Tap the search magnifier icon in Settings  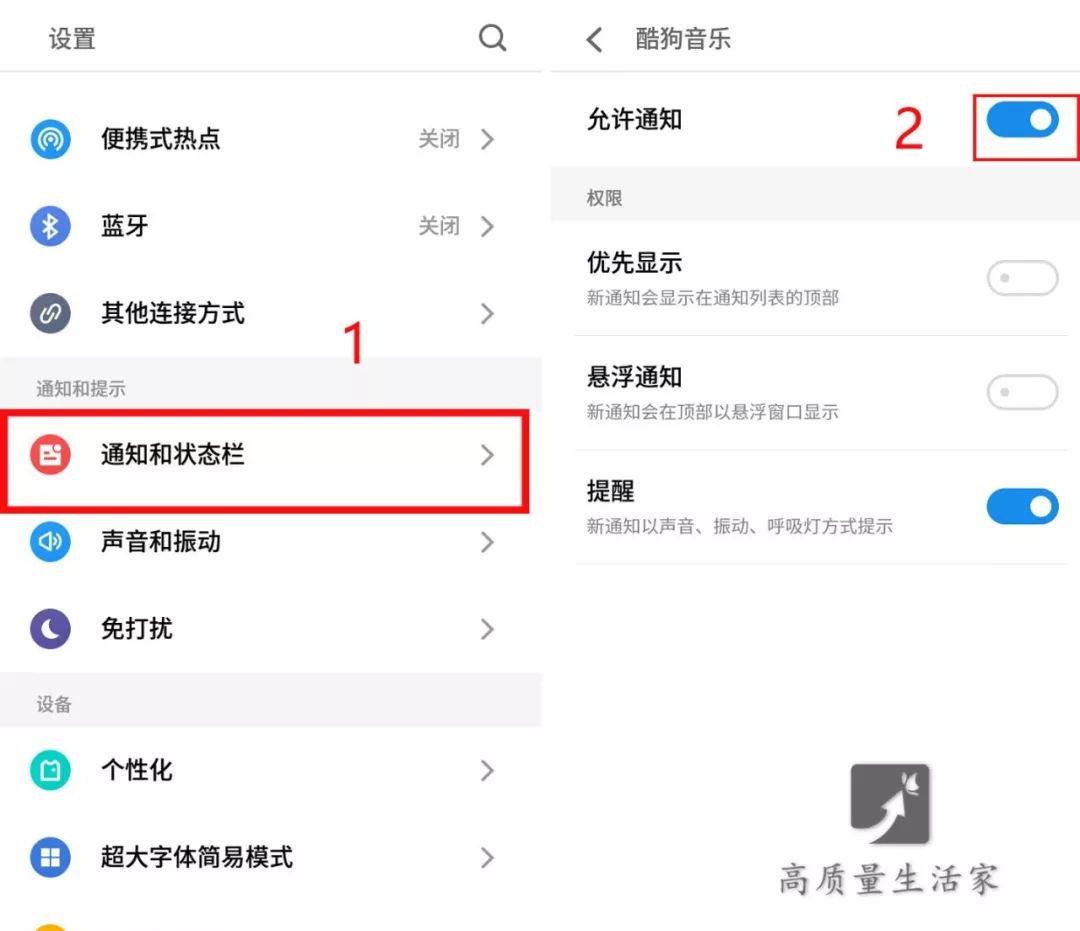(x=492, y=38)
